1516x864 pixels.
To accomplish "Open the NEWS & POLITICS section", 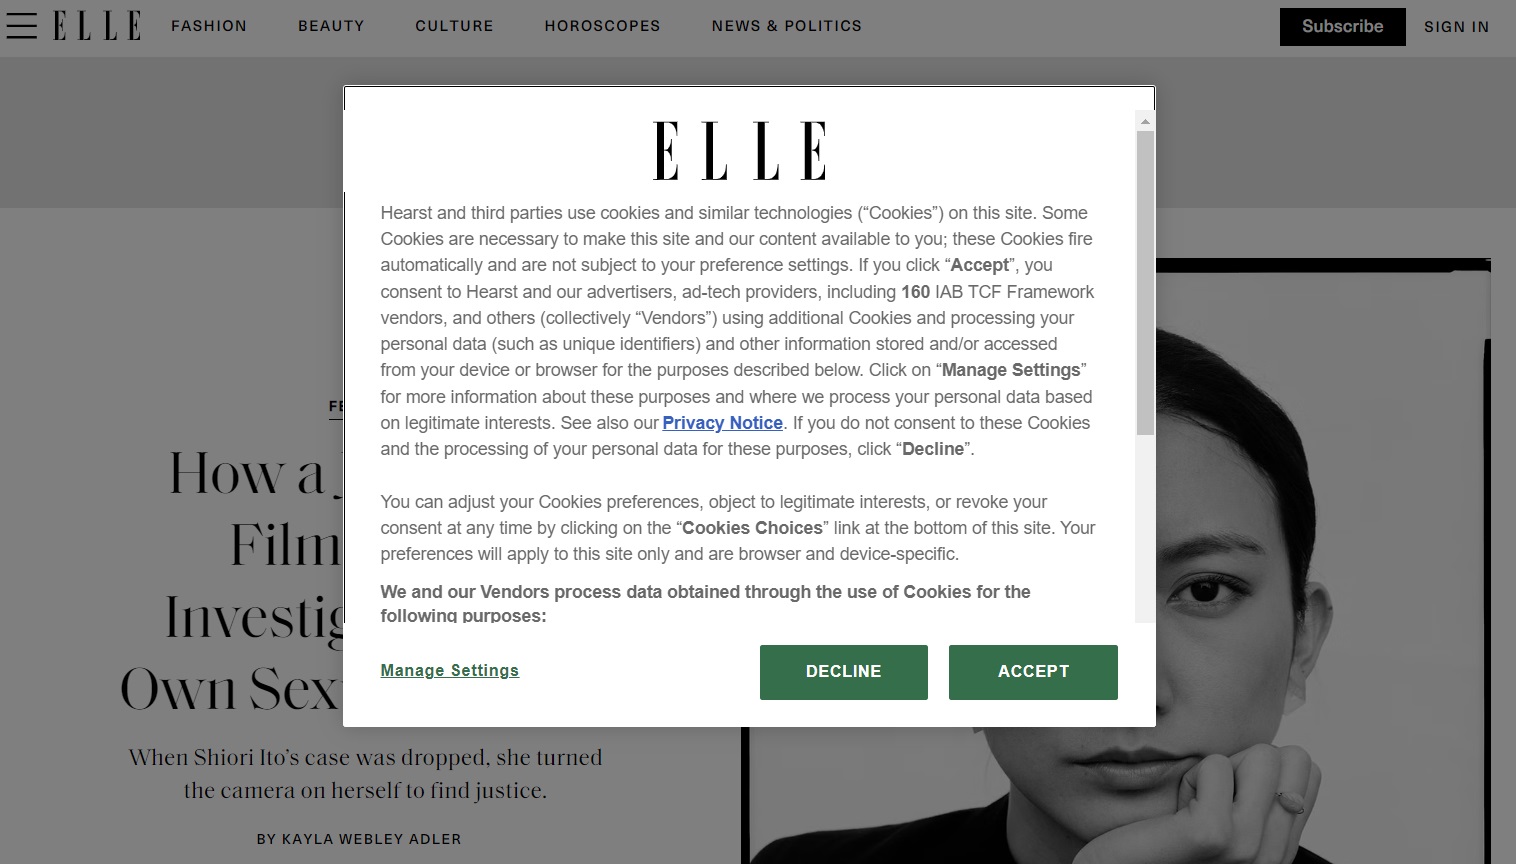I will (x=786, y=26).
